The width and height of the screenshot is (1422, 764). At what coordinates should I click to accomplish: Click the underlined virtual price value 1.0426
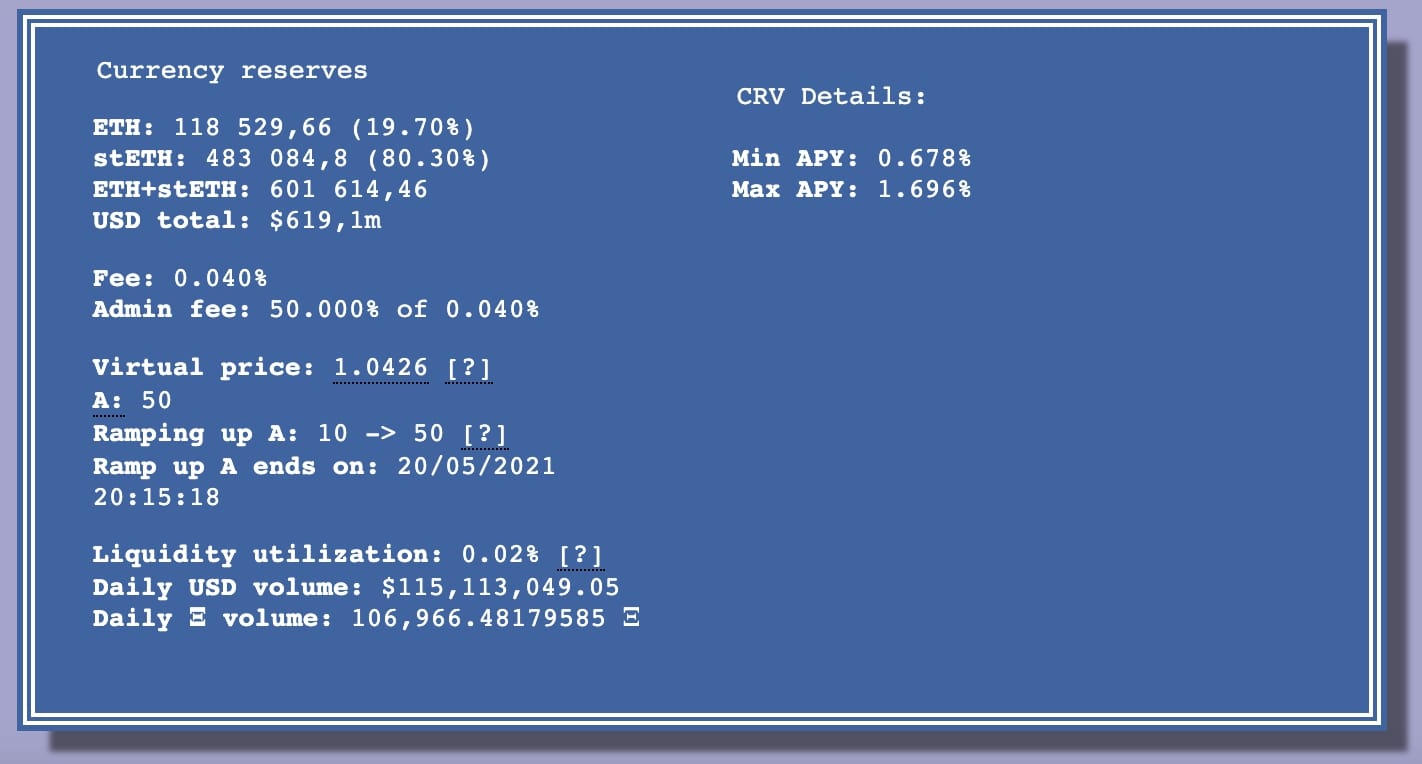point(380,368)
